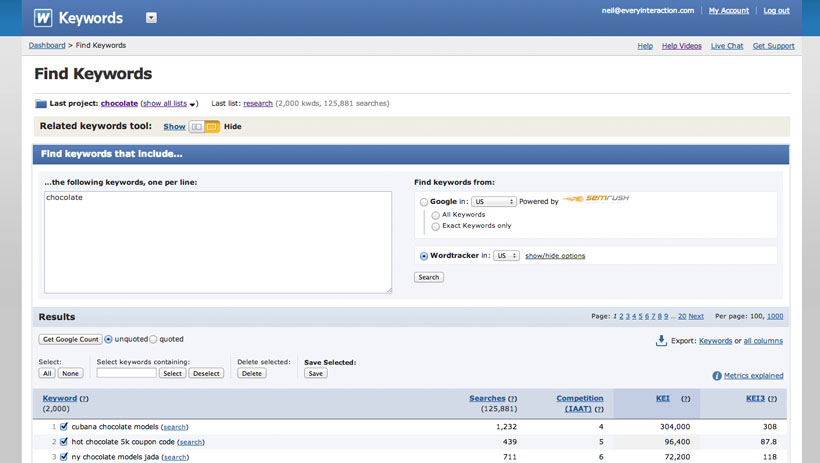The width and height of the screenshot is (820, 463).
Task: Choose the quoted radio option
Action: point(153,339)
